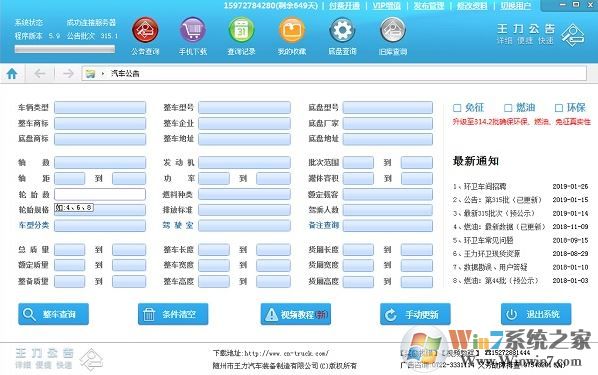Click the grey progress bar under 程序版本
Screen dimensions: 598x375
pyautogui.click(x=64, y=49)
